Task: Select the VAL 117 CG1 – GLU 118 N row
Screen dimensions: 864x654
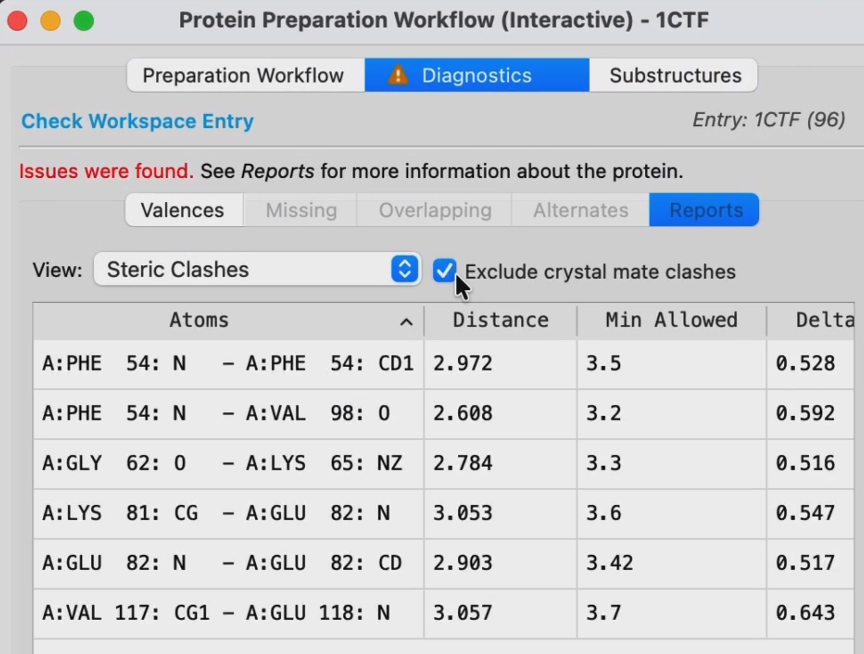Action: coord(444,613)
